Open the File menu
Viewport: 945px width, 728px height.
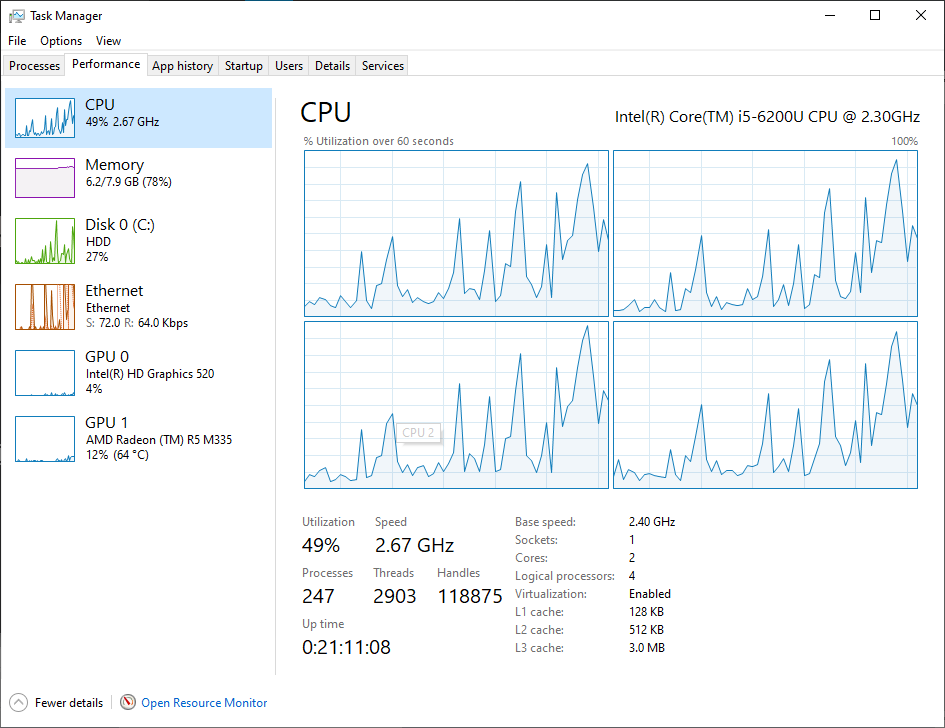coord(17,41)
